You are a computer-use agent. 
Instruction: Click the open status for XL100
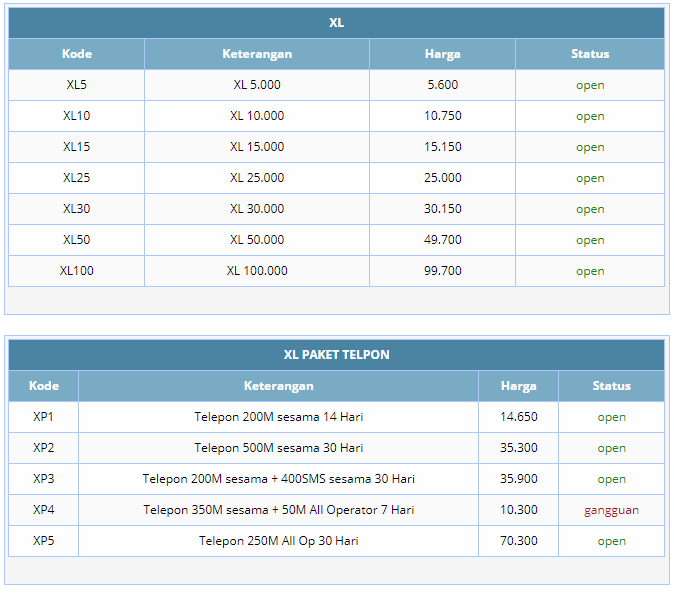click(590, 271)
